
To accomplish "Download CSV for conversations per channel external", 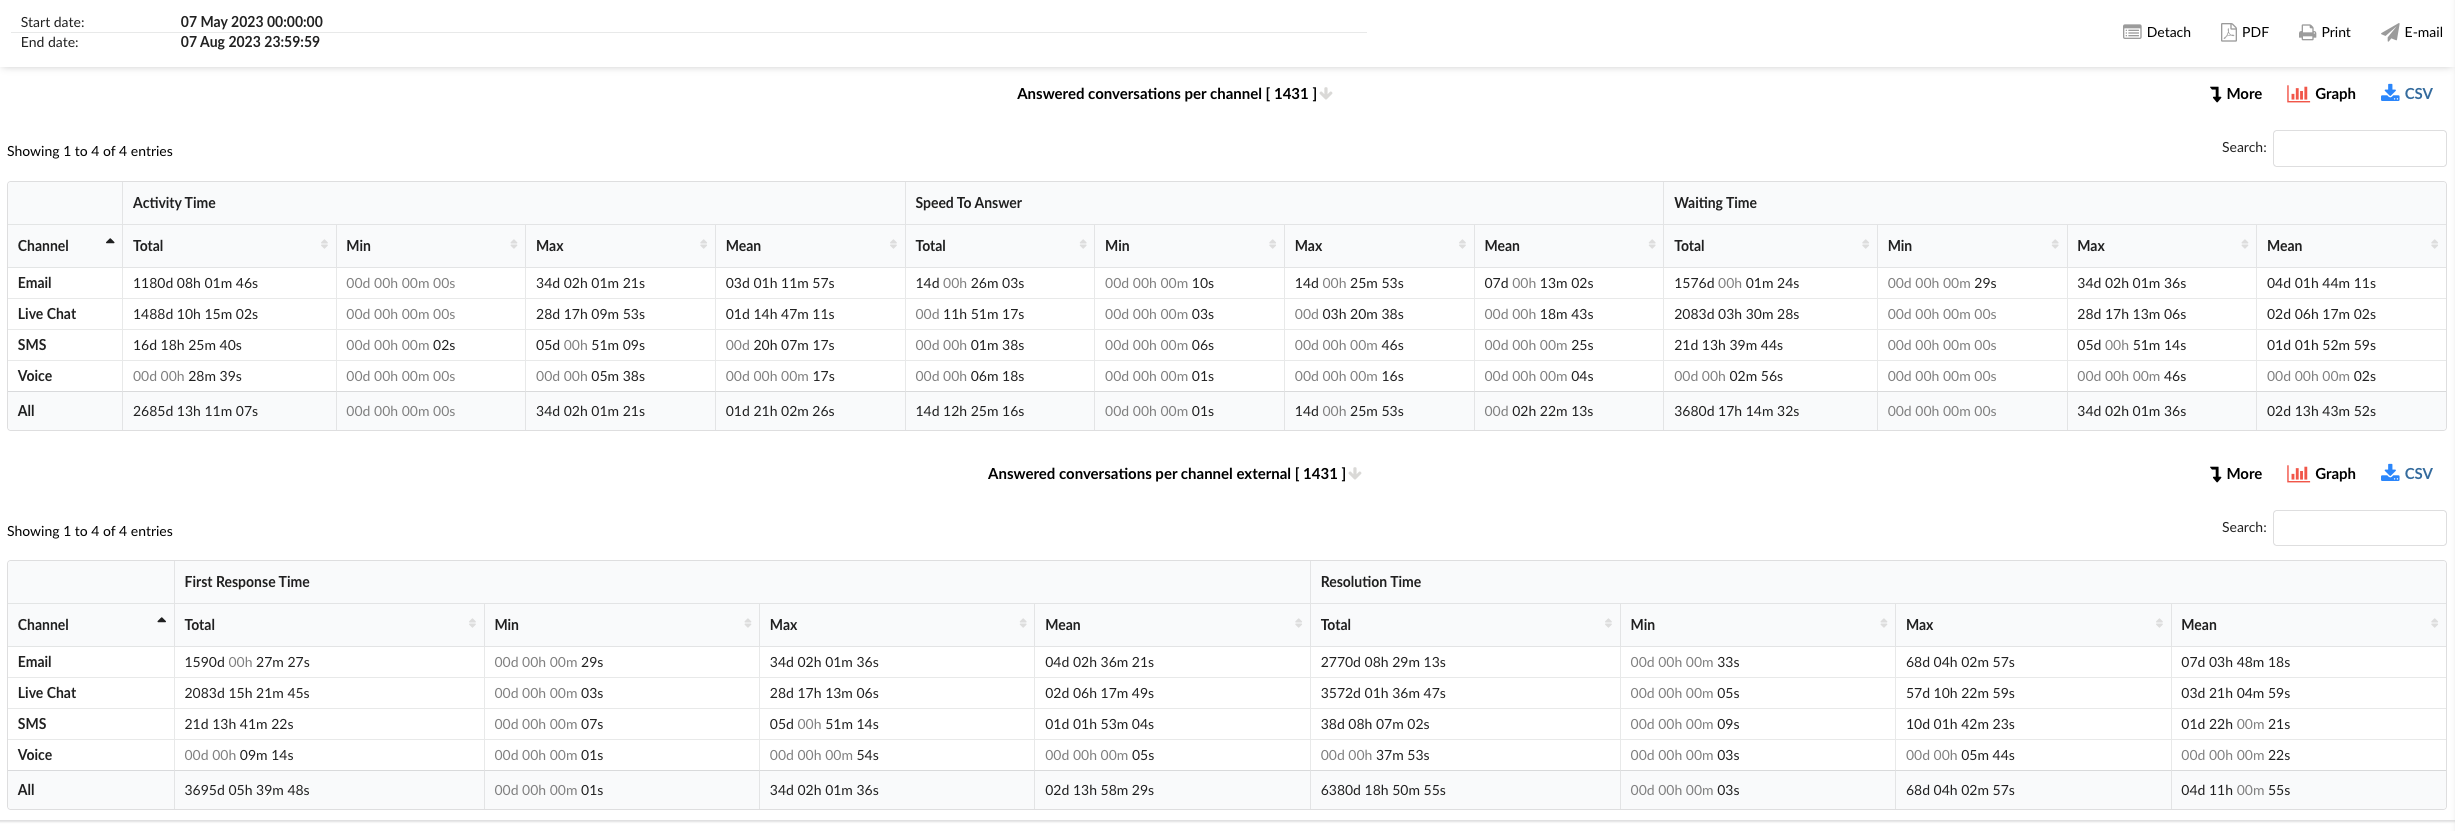I will click(2406, 474).
